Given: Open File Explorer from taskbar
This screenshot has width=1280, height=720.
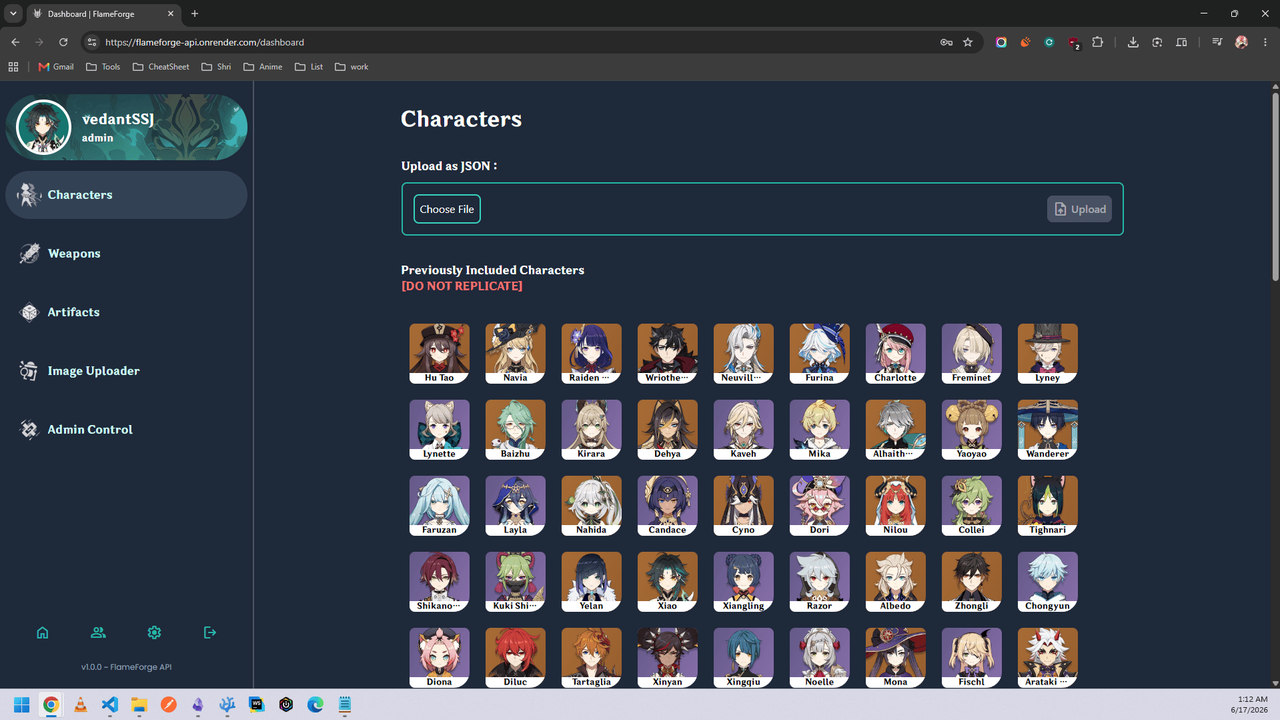Looking at the screenshot, I should click(x=139, y=705).
